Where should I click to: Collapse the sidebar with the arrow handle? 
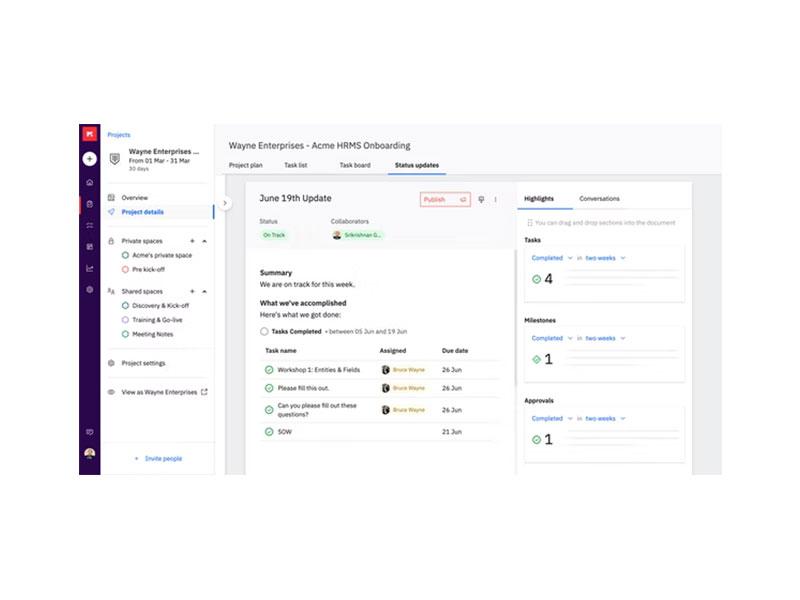click(x=225, y=203)
